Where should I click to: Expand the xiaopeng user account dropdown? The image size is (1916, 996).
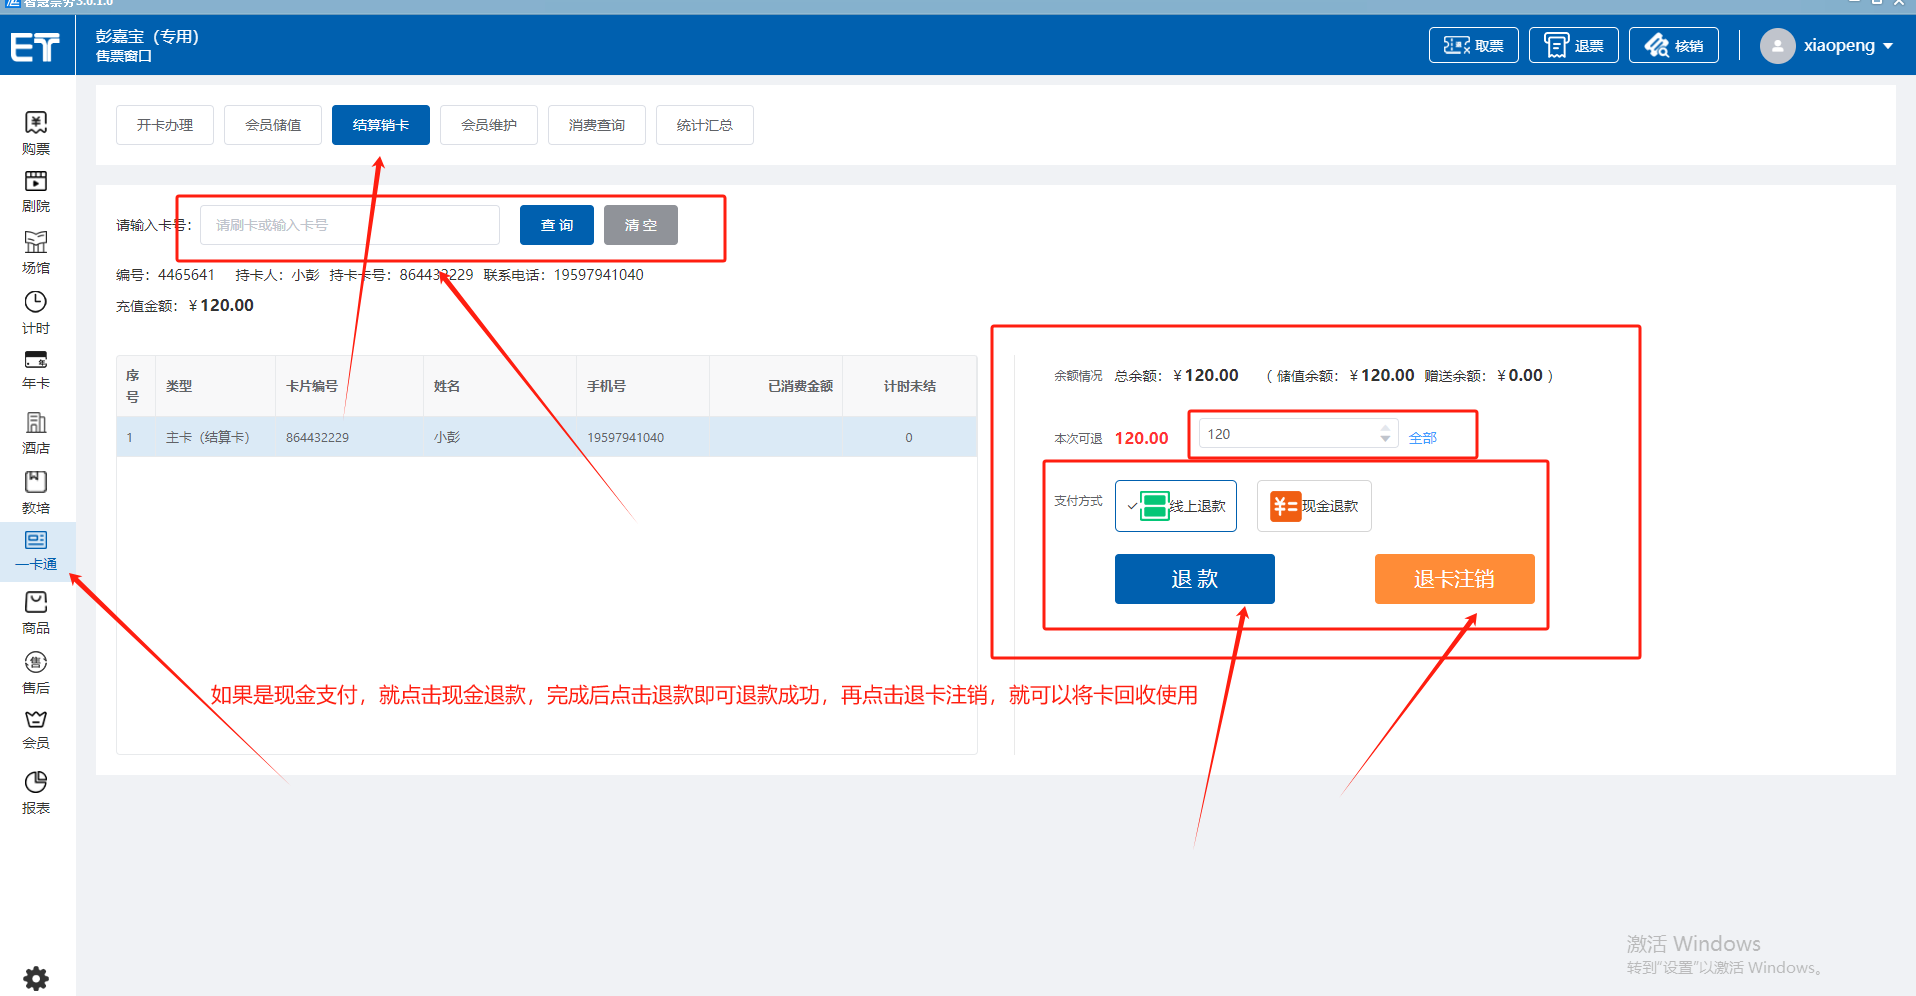(1828, 46)
